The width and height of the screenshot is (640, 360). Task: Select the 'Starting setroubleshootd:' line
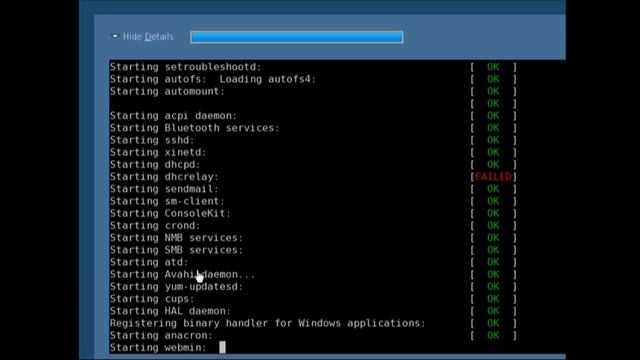pyautogui.click(x=185, y=67)
